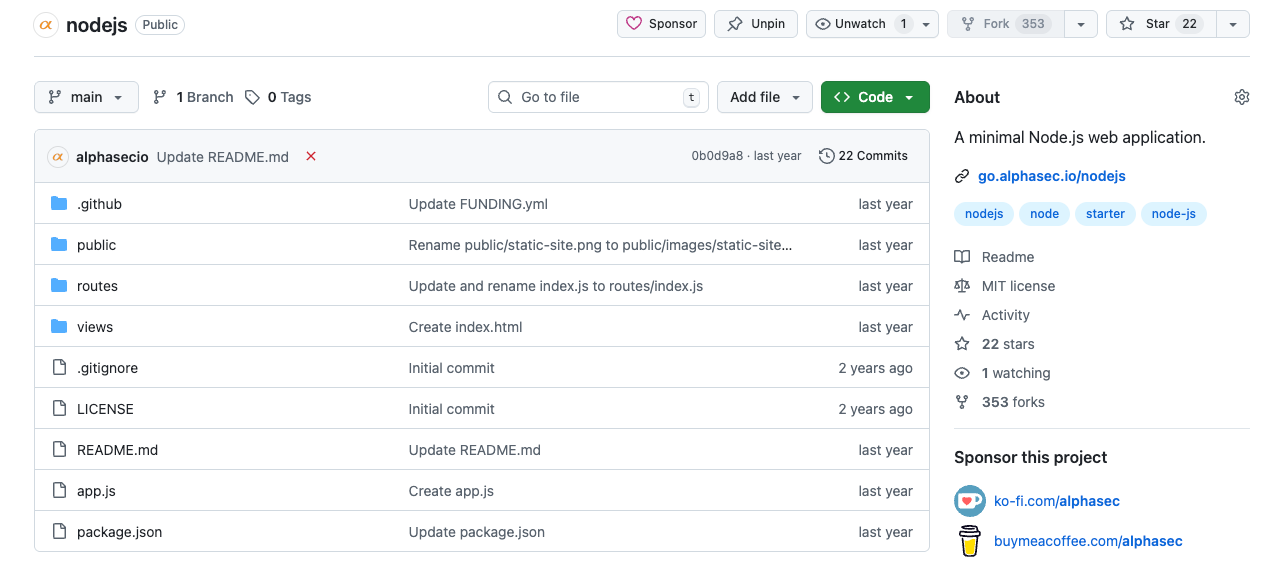Click the file icon for README.md
Screen dimensions: 1278x565
click(59, 450)
